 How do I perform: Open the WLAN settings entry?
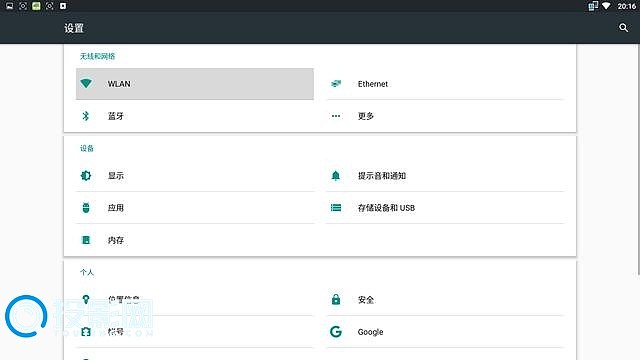(195, 84)
